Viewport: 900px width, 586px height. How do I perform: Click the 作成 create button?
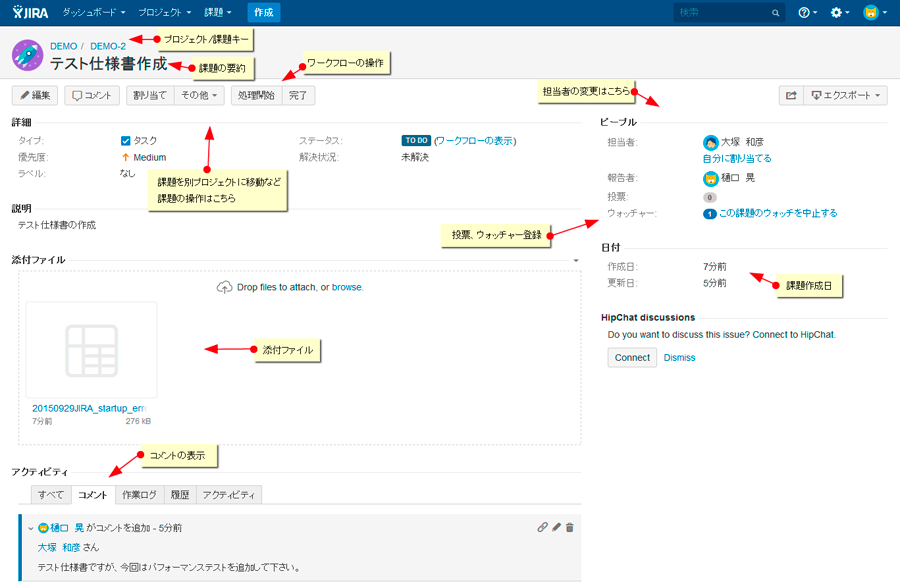263,12
